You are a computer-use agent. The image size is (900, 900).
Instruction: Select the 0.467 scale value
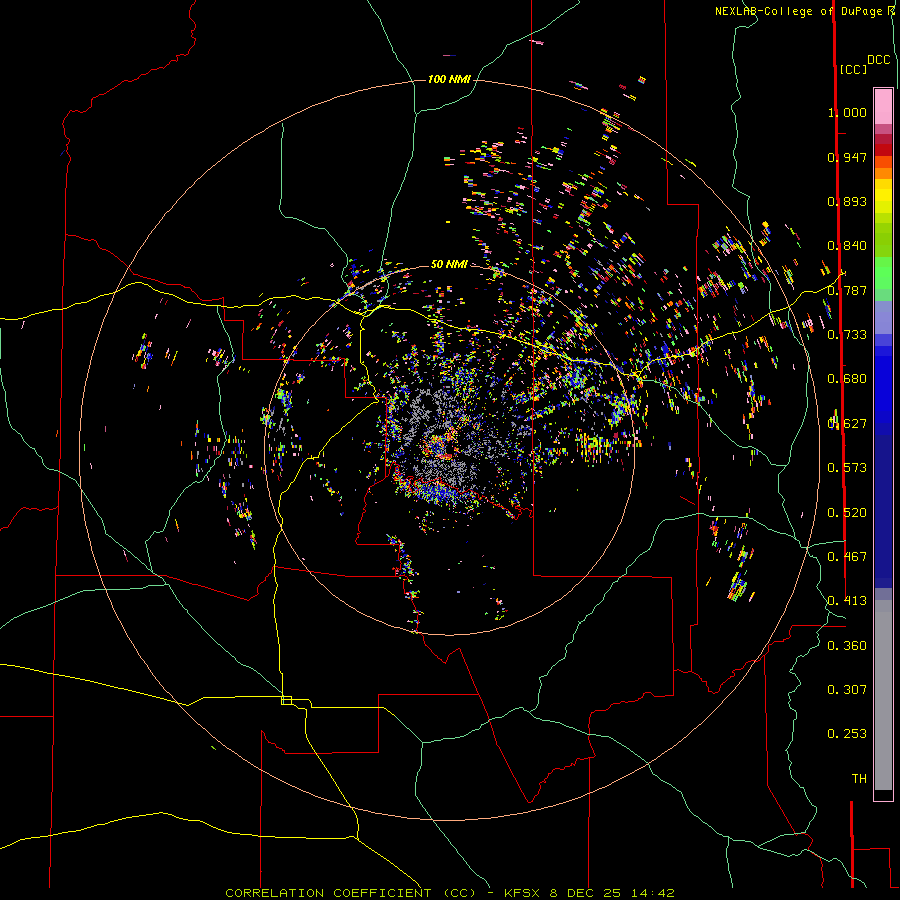tap(847, 557)
